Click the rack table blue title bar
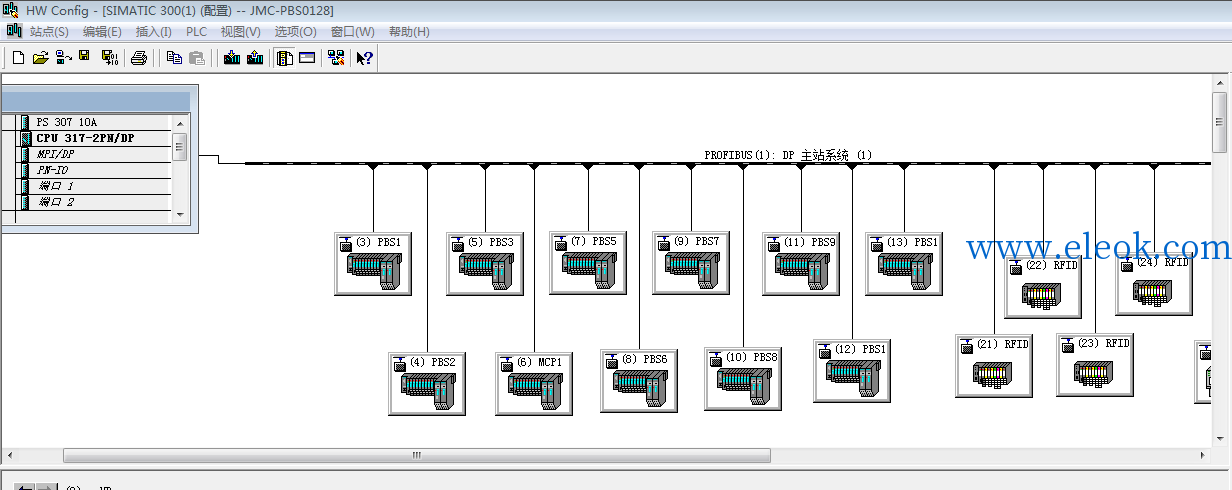Screen dimensions: 1232x490 tap(95, 102)
